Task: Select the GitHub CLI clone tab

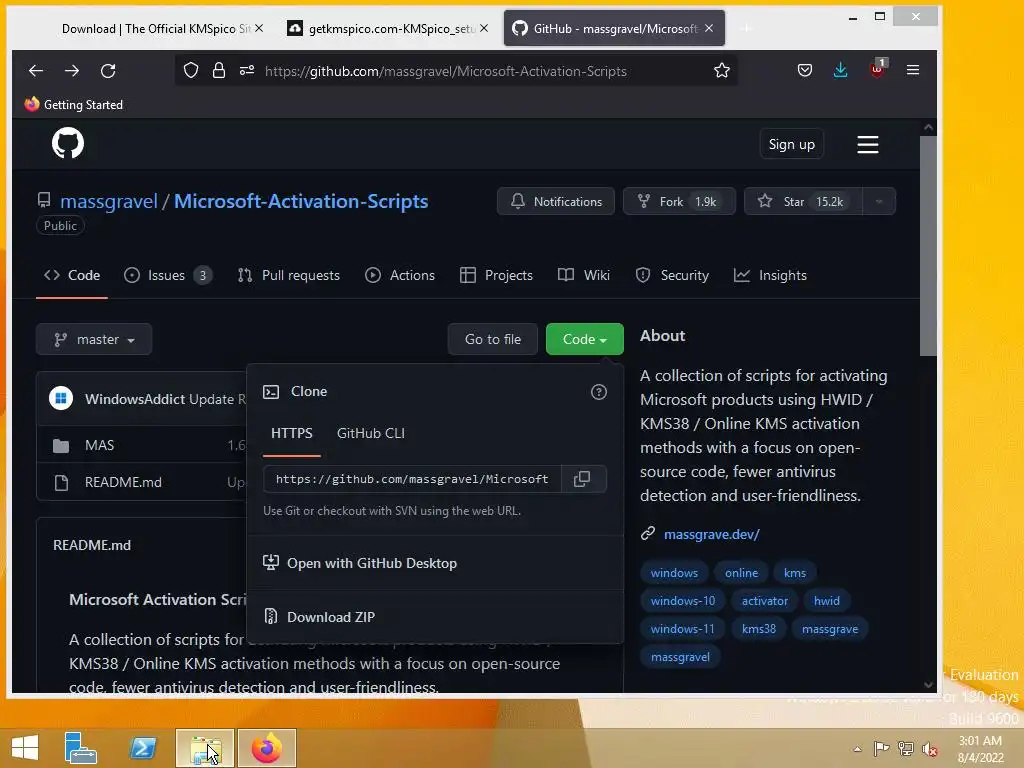Action: point(371,433)
